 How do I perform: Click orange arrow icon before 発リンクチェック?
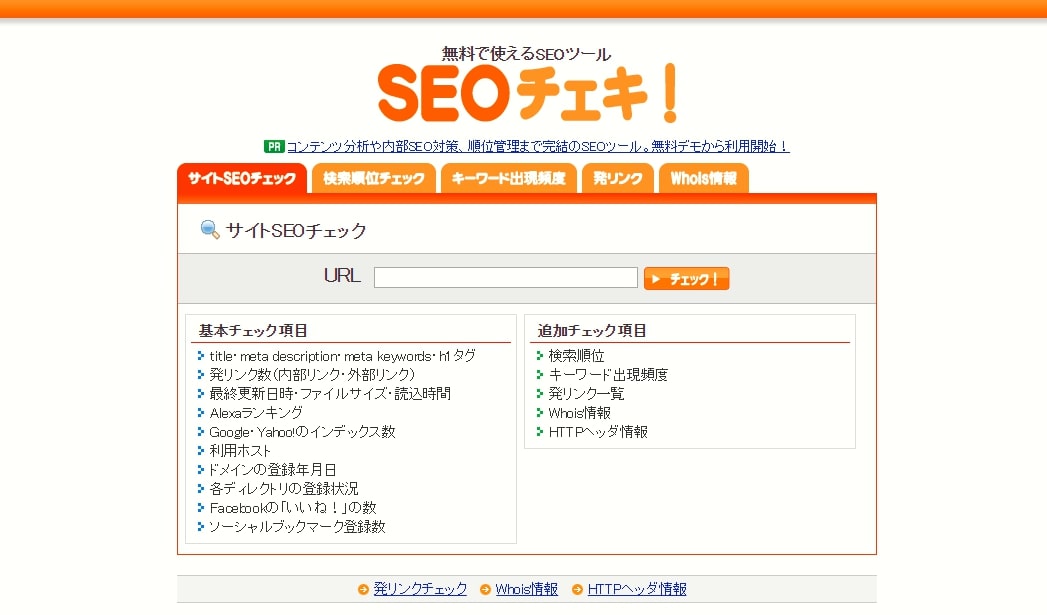(x=363, y=590)
